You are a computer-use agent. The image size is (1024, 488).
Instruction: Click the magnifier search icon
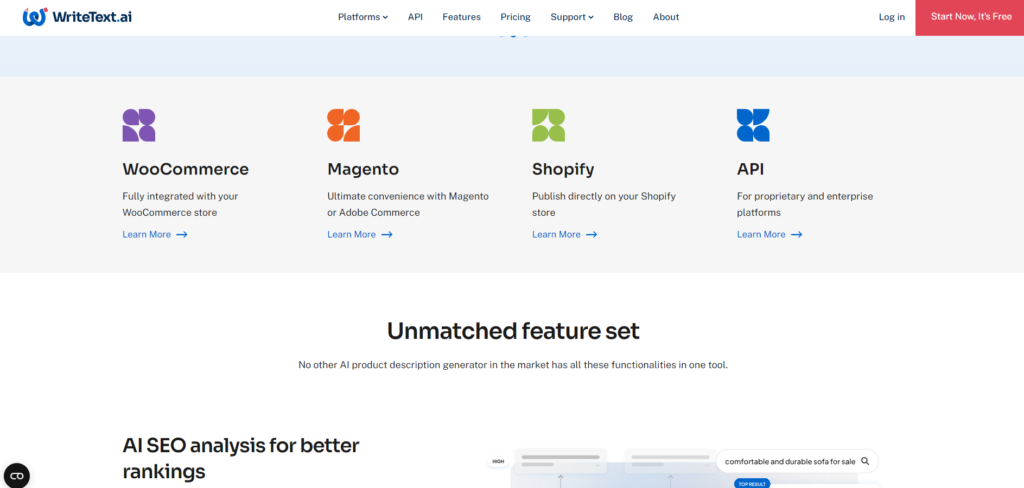865,461
